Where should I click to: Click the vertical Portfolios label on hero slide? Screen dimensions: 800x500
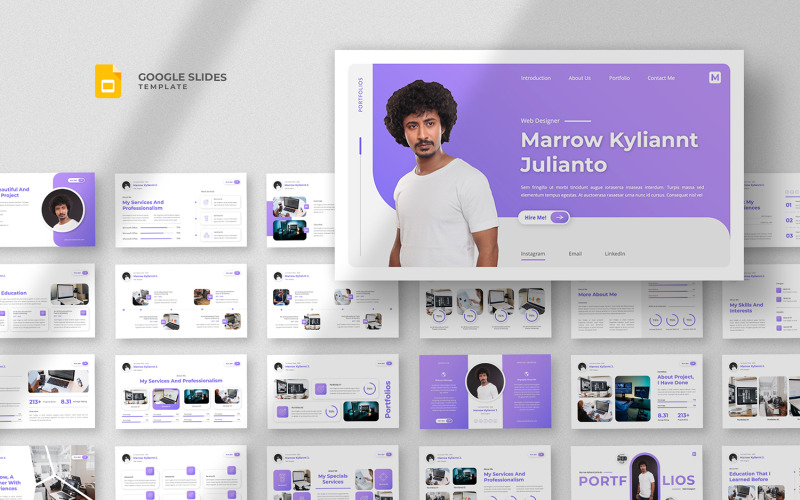pos(360,95)
